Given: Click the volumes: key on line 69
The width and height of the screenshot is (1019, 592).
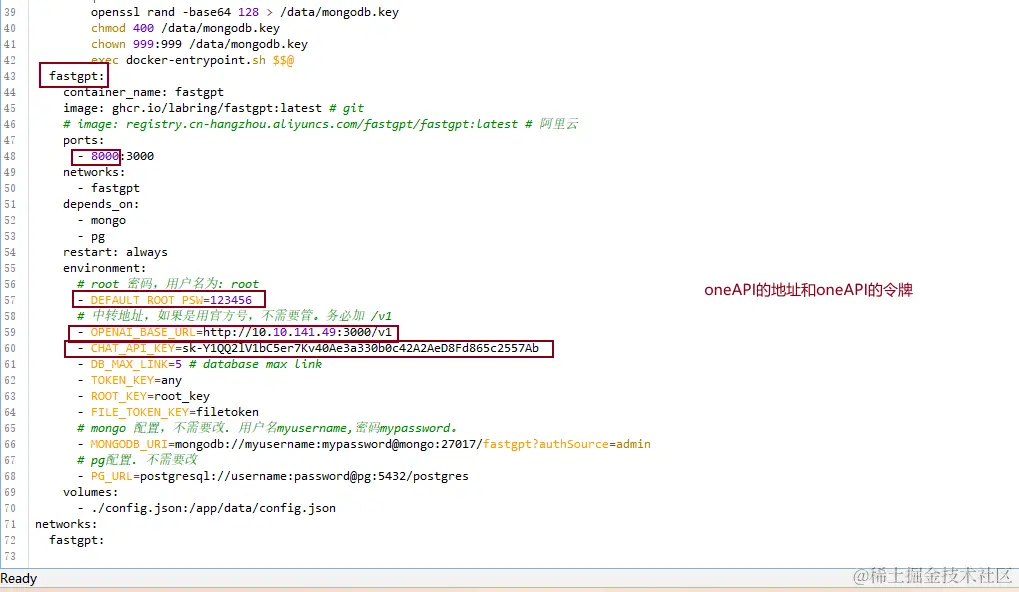Looking at the screenshot, I should 90,493.
